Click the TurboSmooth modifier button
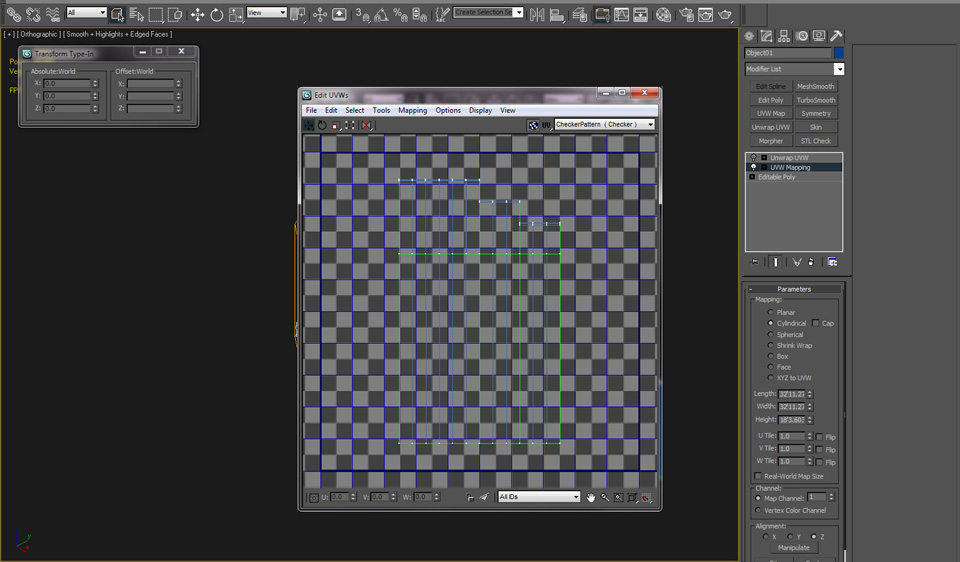The height and width of the screenshot is (562, 960). point(816,100)
